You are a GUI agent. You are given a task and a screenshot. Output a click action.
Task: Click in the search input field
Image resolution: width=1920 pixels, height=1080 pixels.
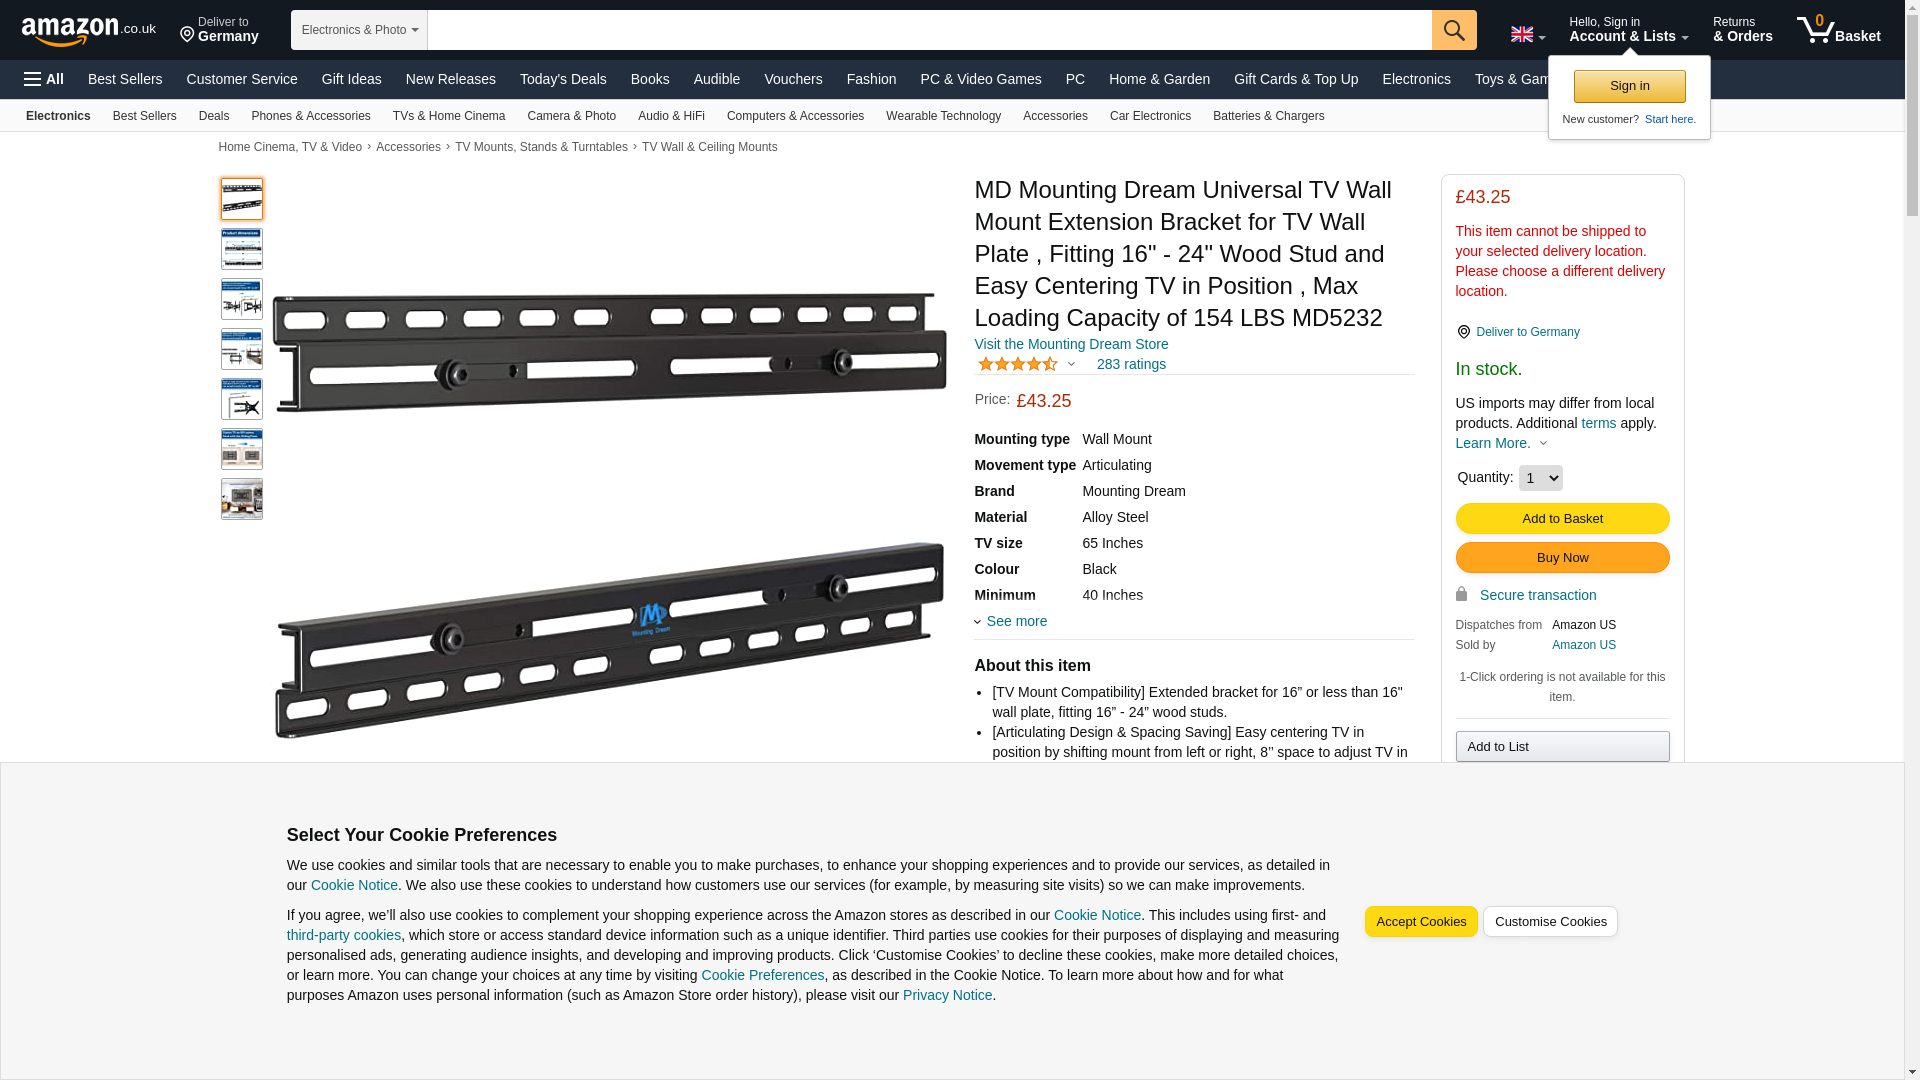(x=929, y=30)
